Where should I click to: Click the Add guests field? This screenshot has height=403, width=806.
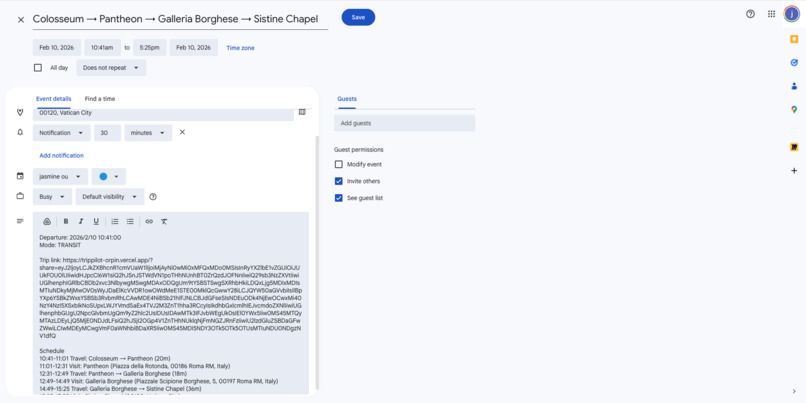click(405, 123)
